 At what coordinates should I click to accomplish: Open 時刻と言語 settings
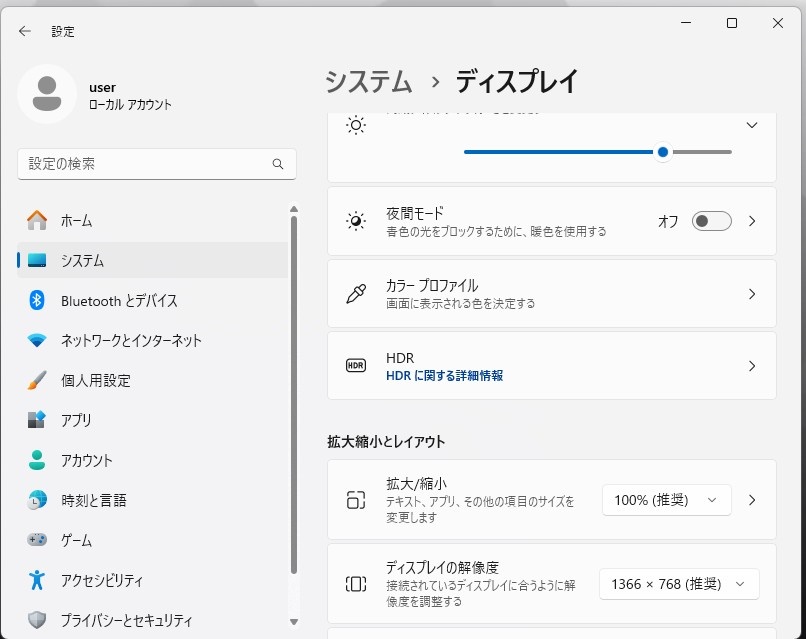coord(153,500)
